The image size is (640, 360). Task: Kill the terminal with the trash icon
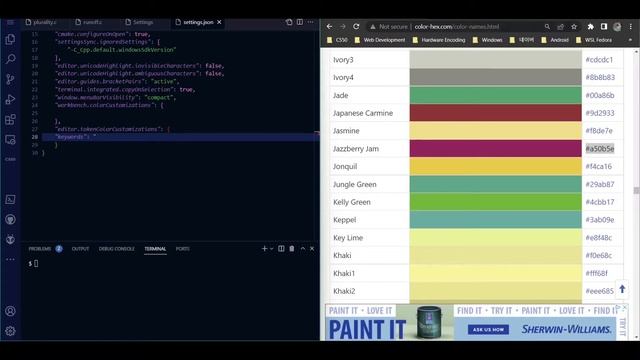[x=292, y=249]
